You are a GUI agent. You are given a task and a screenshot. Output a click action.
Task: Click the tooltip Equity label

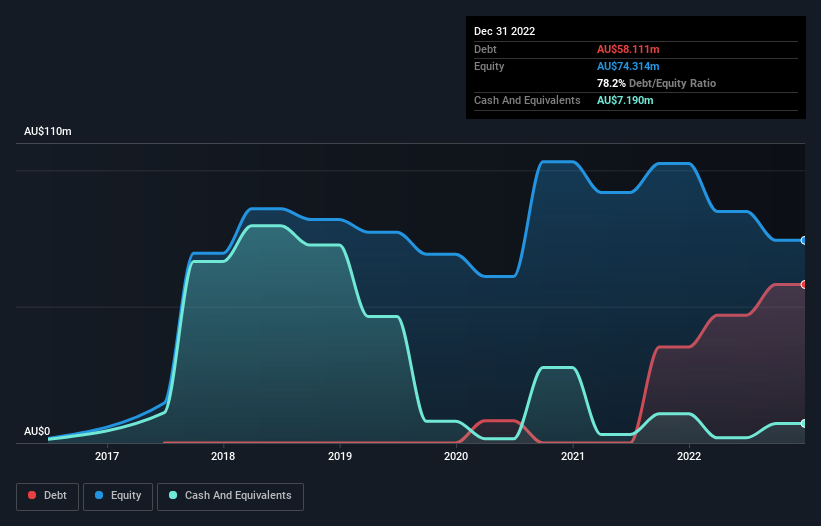pos(489,66)
